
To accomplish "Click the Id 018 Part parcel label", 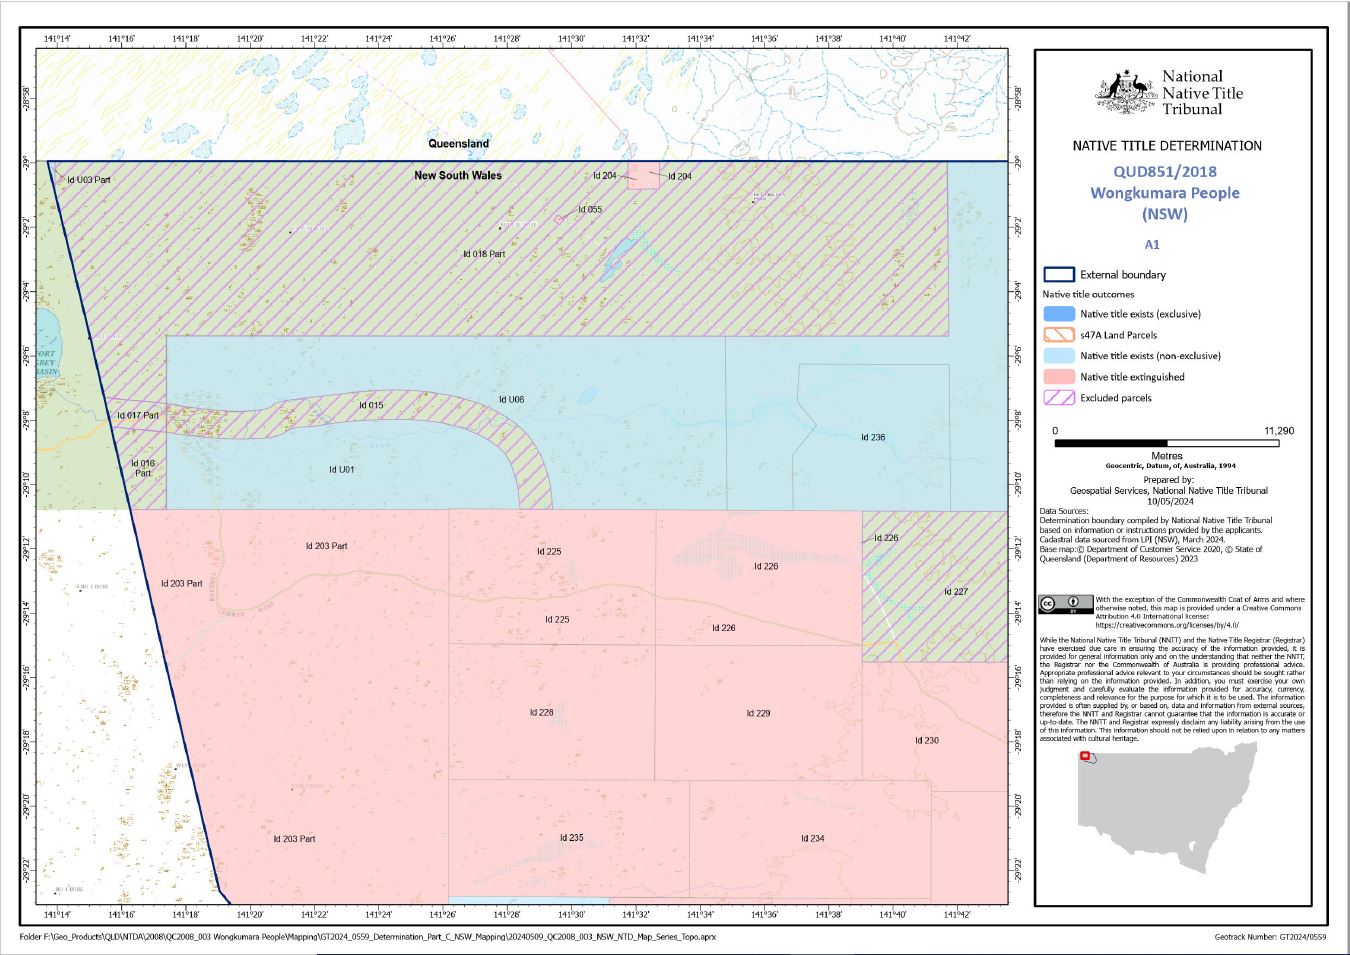I will 484,254.
